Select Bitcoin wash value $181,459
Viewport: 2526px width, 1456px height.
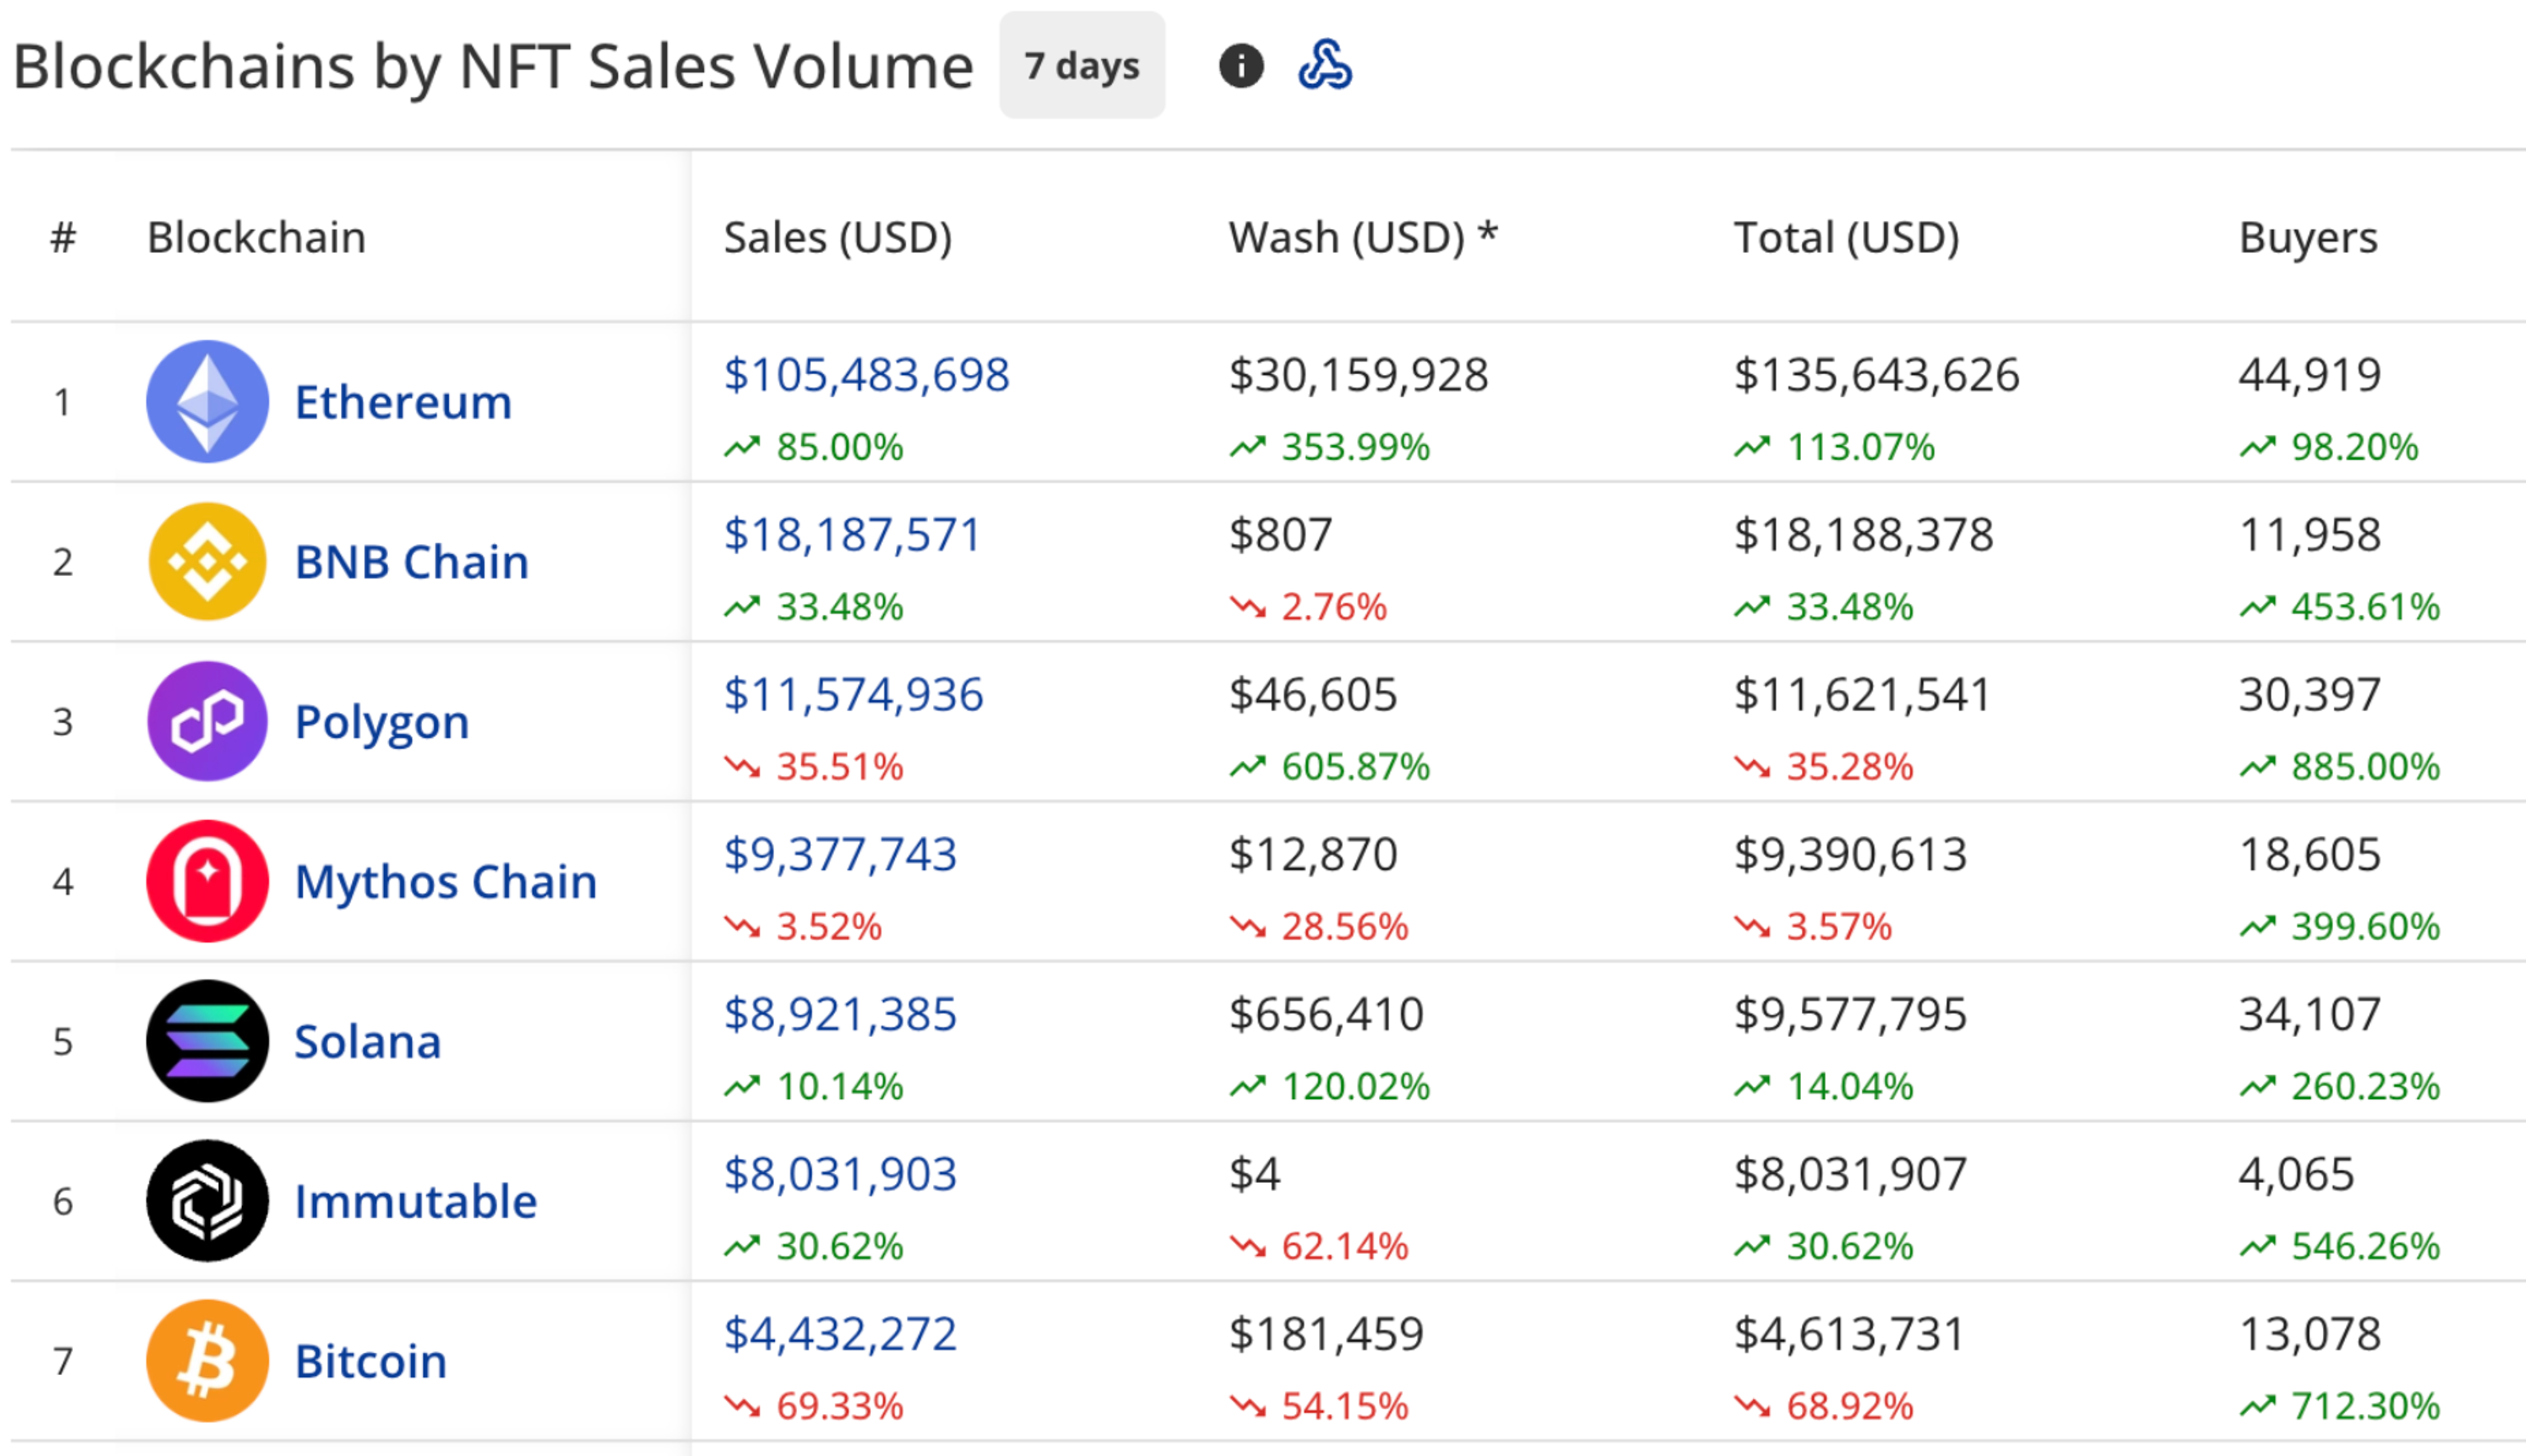click(1325, 1335)
